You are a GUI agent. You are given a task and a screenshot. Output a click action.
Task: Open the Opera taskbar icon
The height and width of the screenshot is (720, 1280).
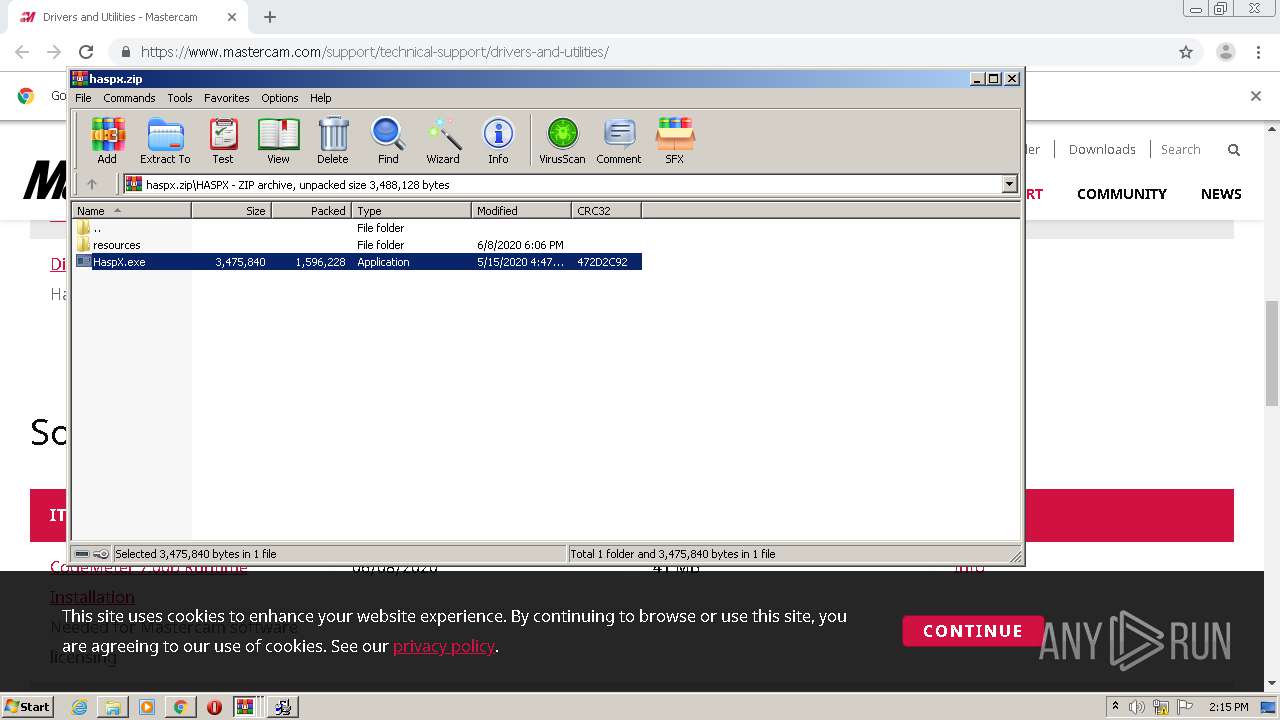click(214, 707)
